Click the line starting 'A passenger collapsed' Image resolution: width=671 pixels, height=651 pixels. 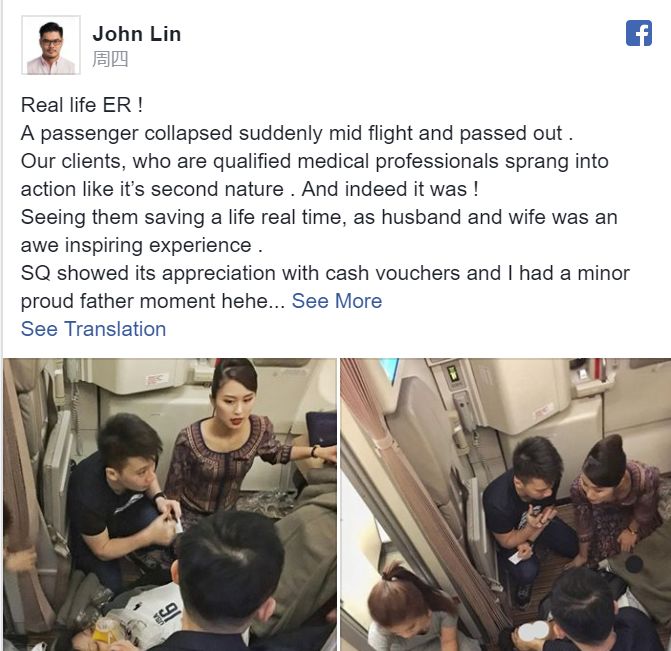coord(297,133)
